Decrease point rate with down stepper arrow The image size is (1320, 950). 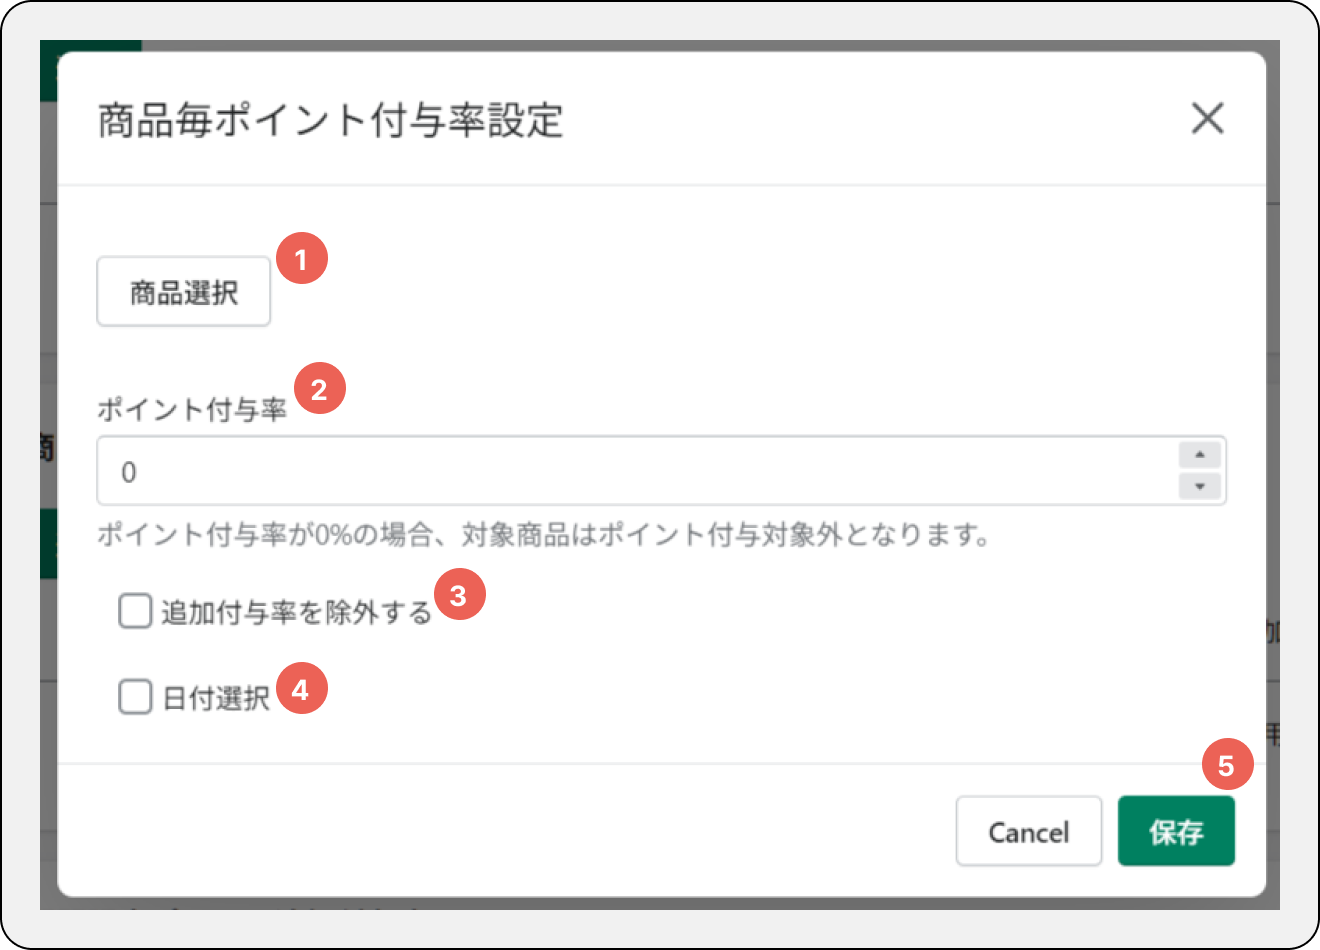[1199, 486]
